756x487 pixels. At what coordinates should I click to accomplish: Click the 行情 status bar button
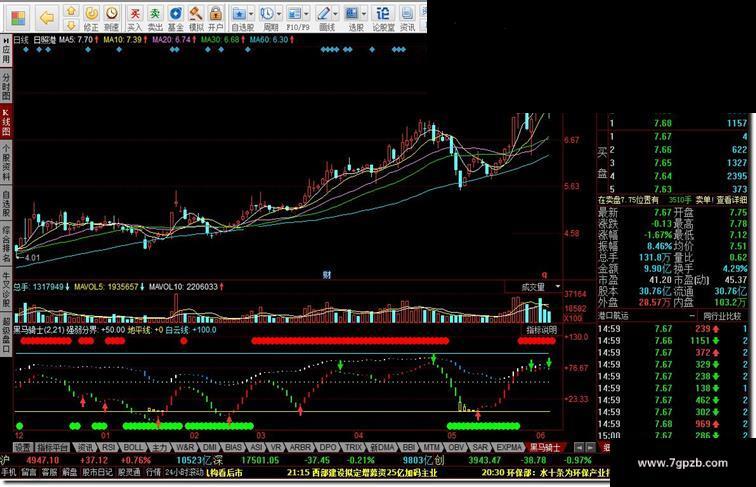pyautogui.click(x=153, y=473)
